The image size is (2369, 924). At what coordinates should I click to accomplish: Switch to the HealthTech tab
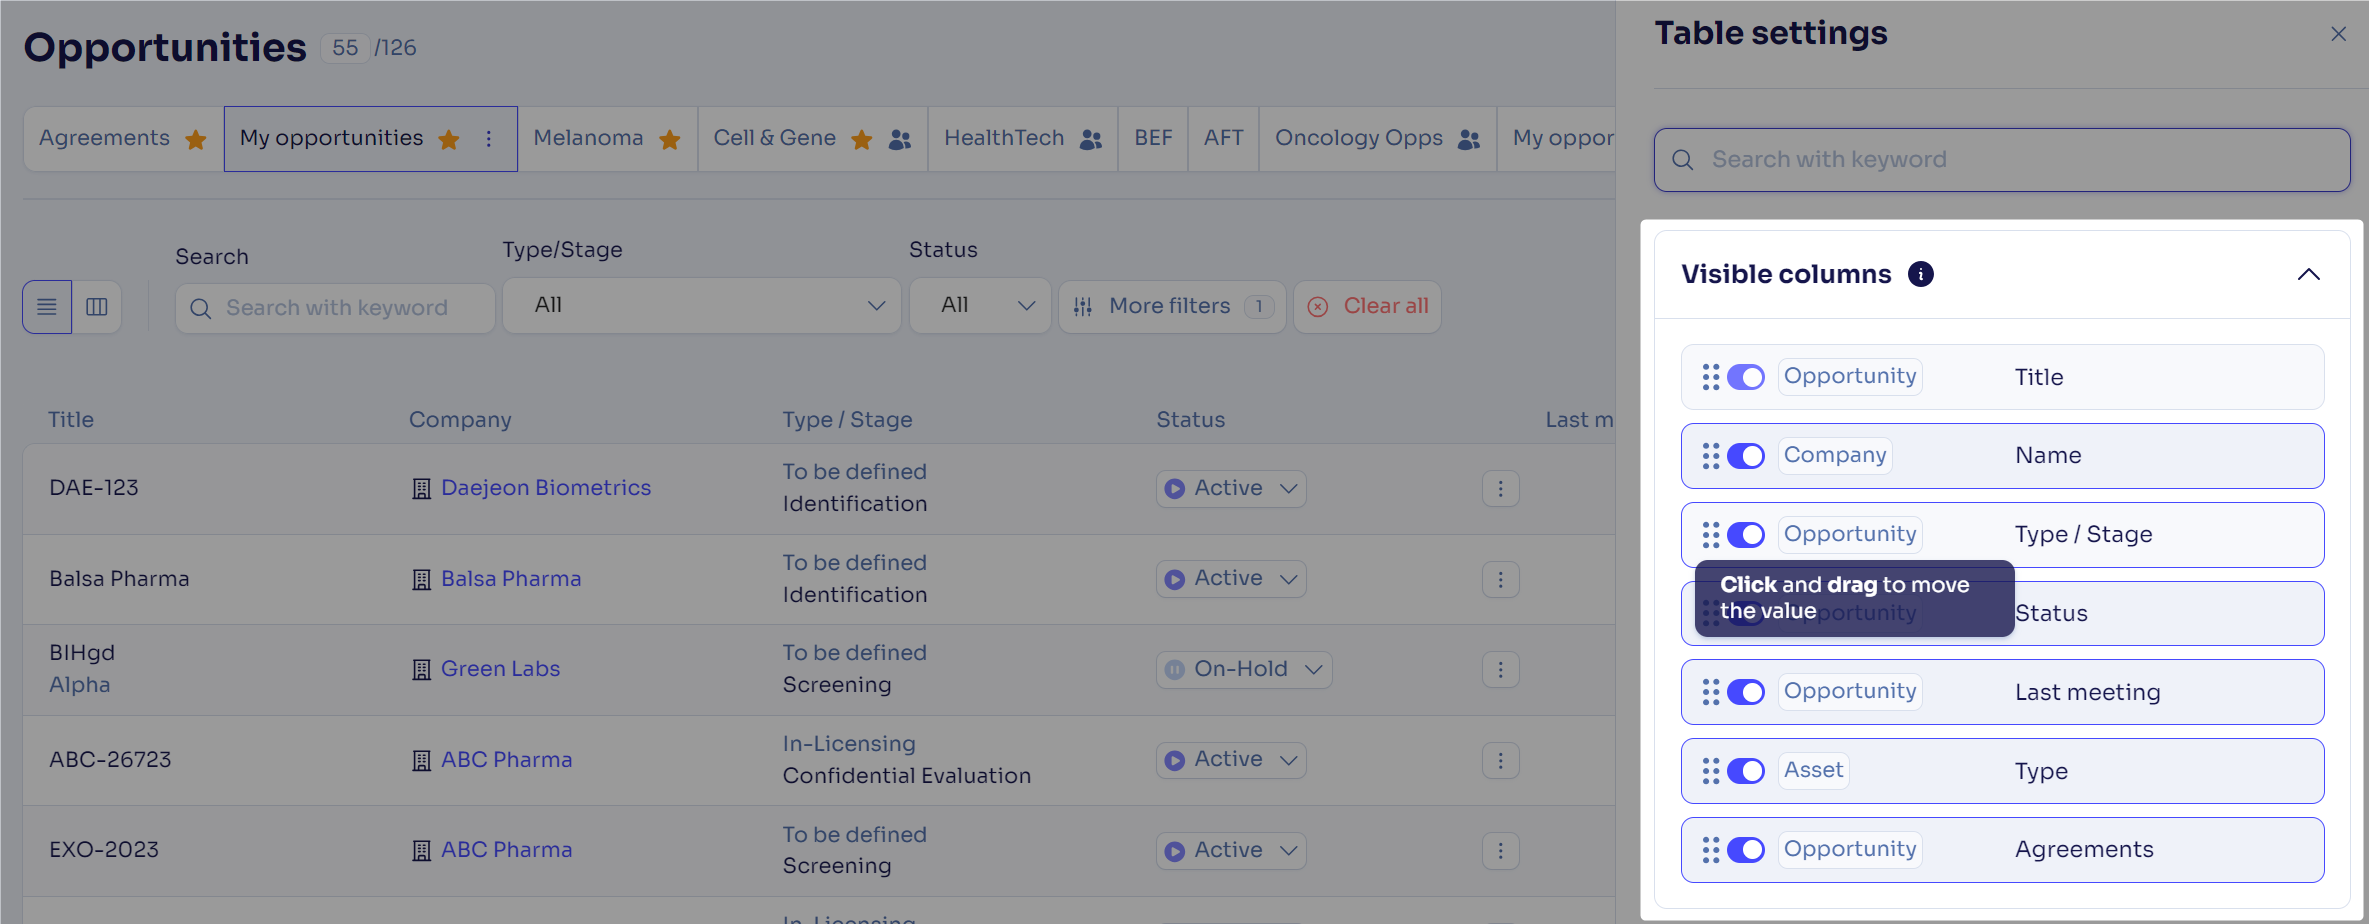[x=1022, y=139]
